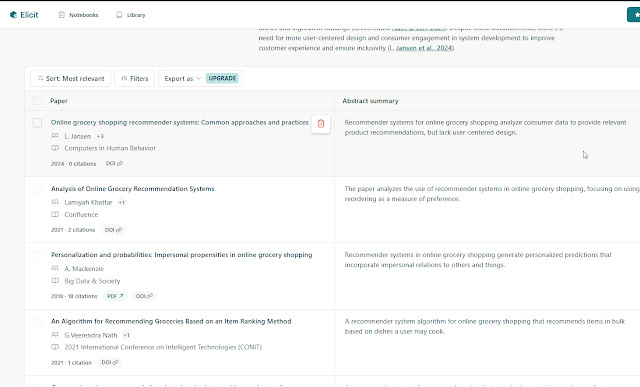Click the Abstract summary column header
Viewport: 640px width, 387px height.
370,101
